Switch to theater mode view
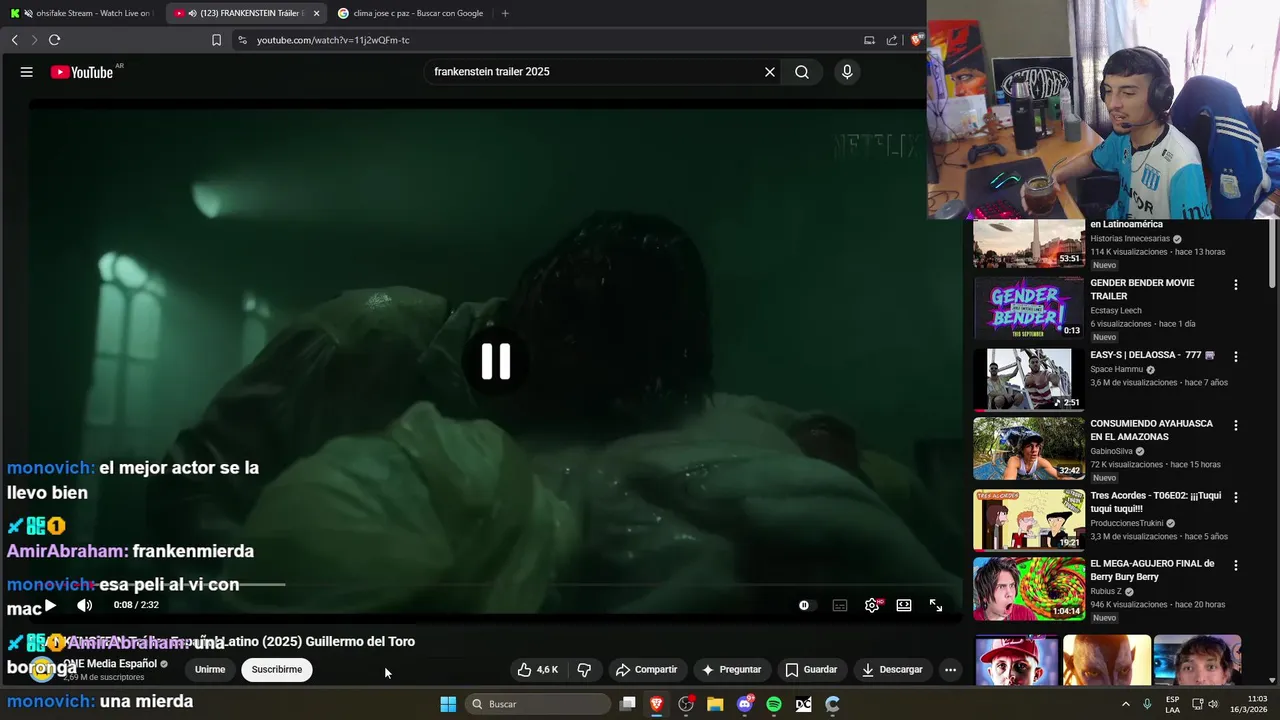 904,605
